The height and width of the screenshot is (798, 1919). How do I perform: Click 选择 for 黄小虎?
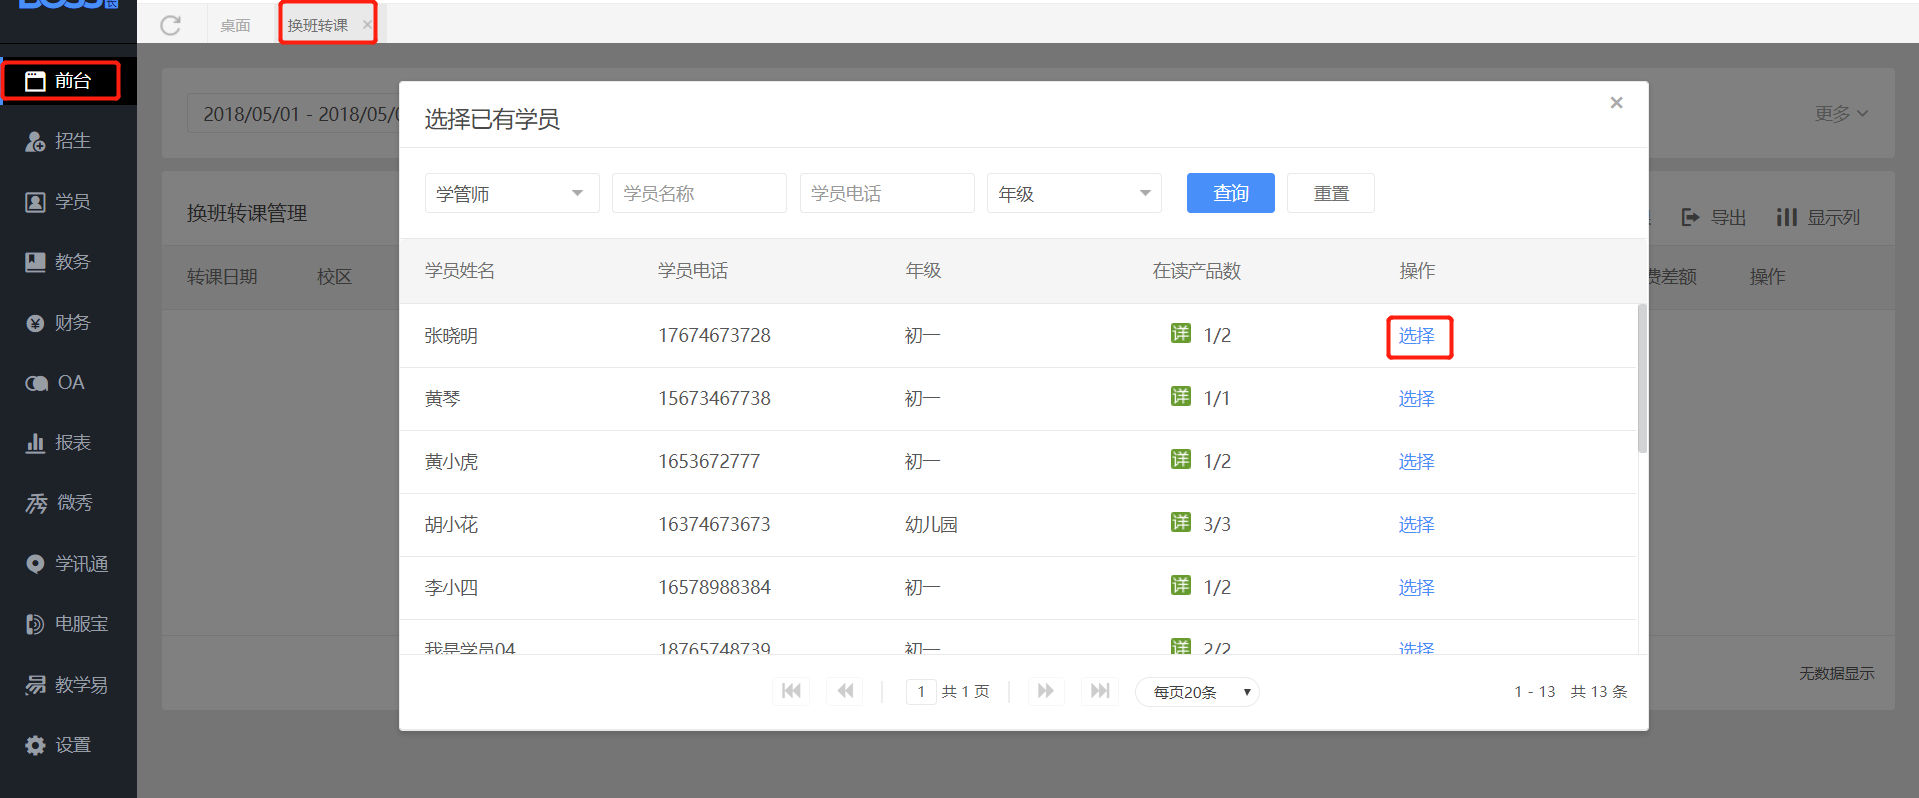(1416, 462)
